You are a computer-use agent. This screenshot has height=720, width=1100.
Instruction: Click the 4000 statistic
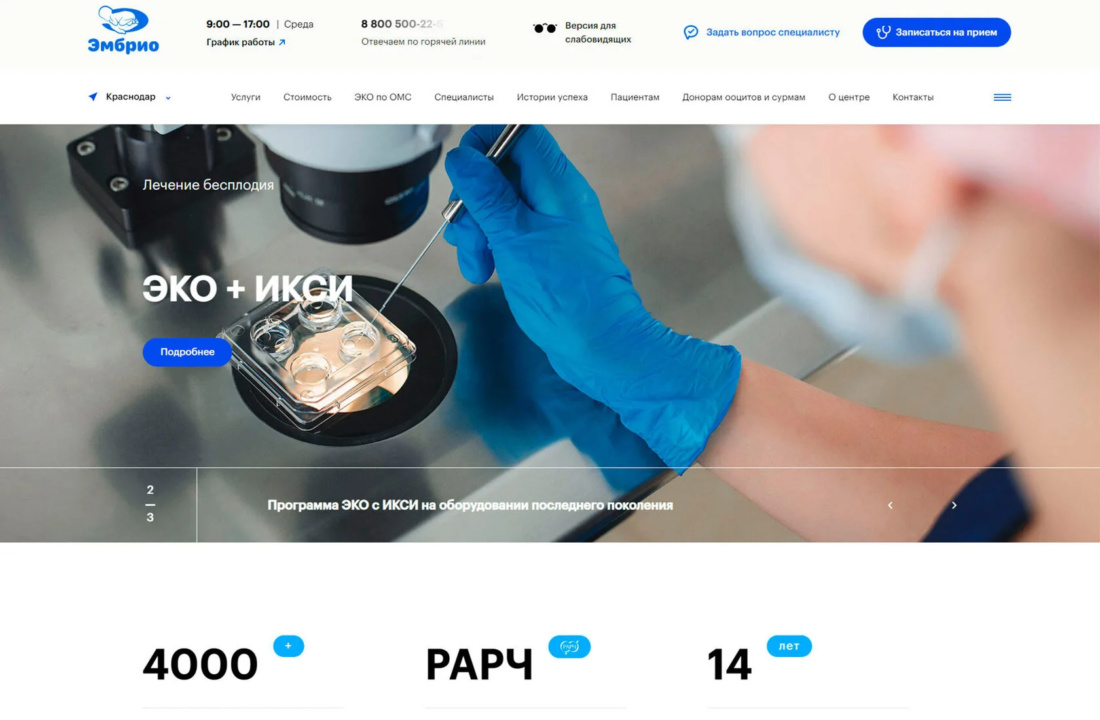[201, 665]
